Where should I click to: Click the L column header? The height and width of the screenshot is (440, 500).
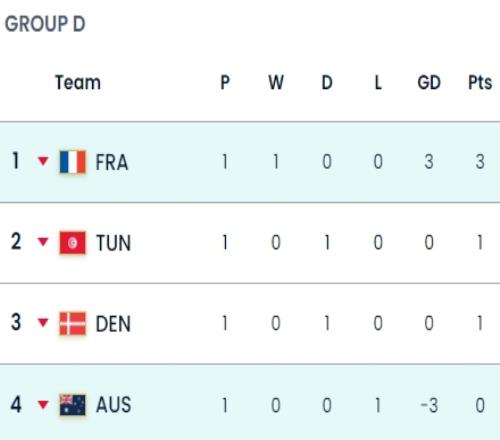point(378,82)
